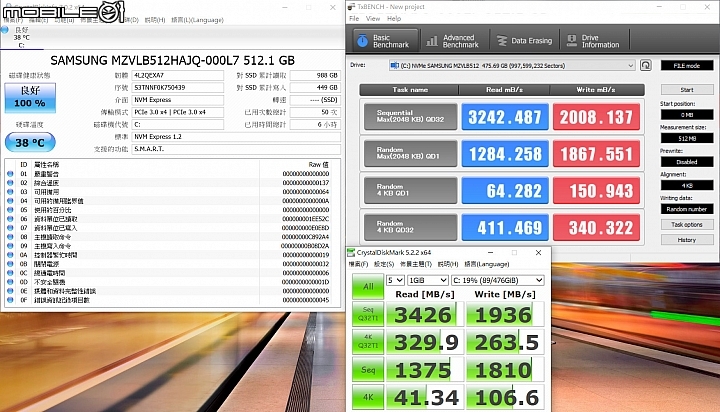The height and width of the screenshot is (412, 720).
Task: Select the serial number field S3TNNF0K750439
Action: pos(178,87)
